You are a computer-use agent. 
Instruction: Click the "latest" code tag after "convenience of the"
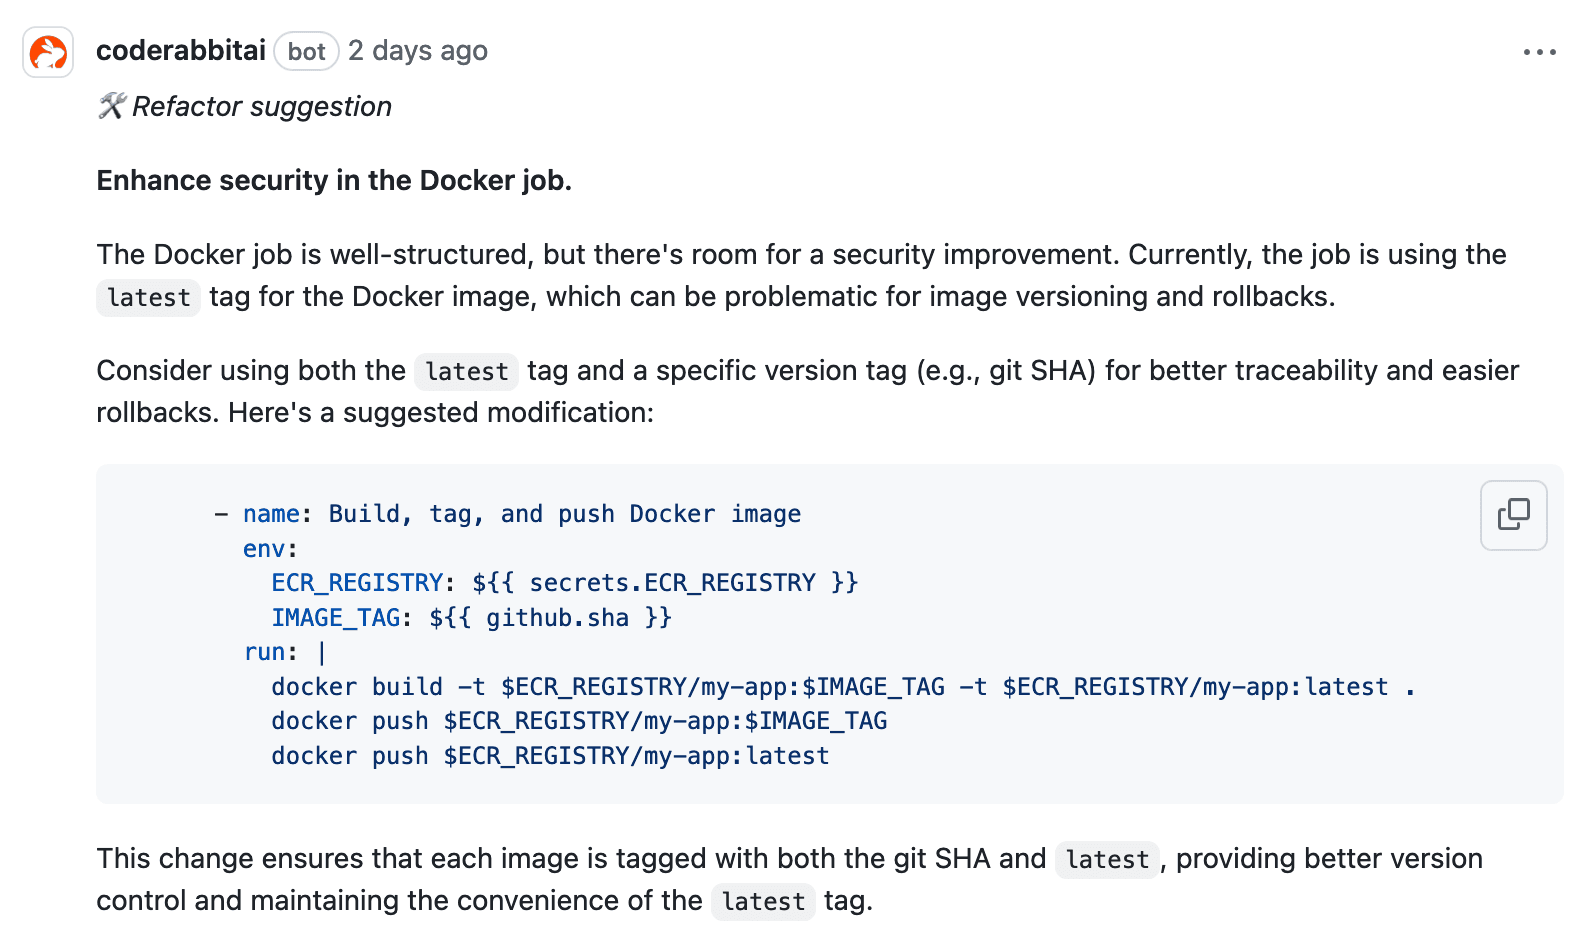(x=763, y=902)
